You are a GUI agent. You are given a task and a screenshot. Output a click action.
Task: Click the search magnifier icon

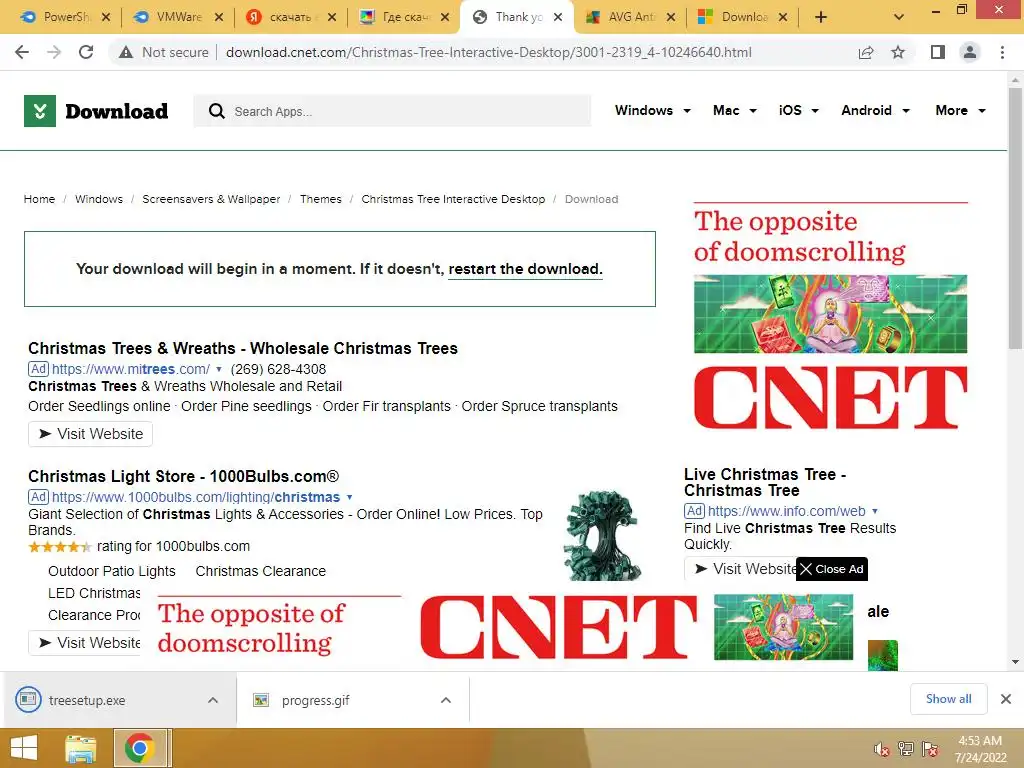[x=217, y=111]
